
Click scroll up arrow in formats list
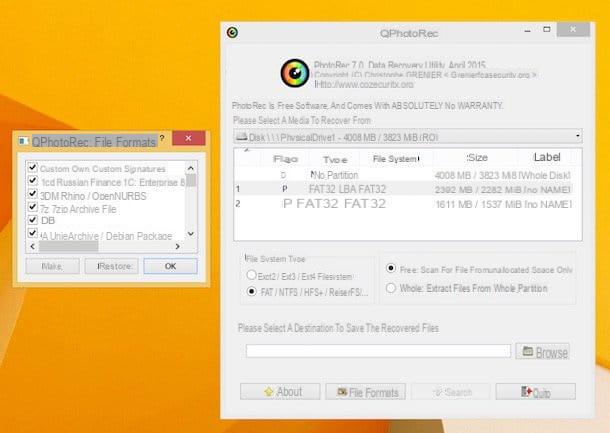point(191,168)
